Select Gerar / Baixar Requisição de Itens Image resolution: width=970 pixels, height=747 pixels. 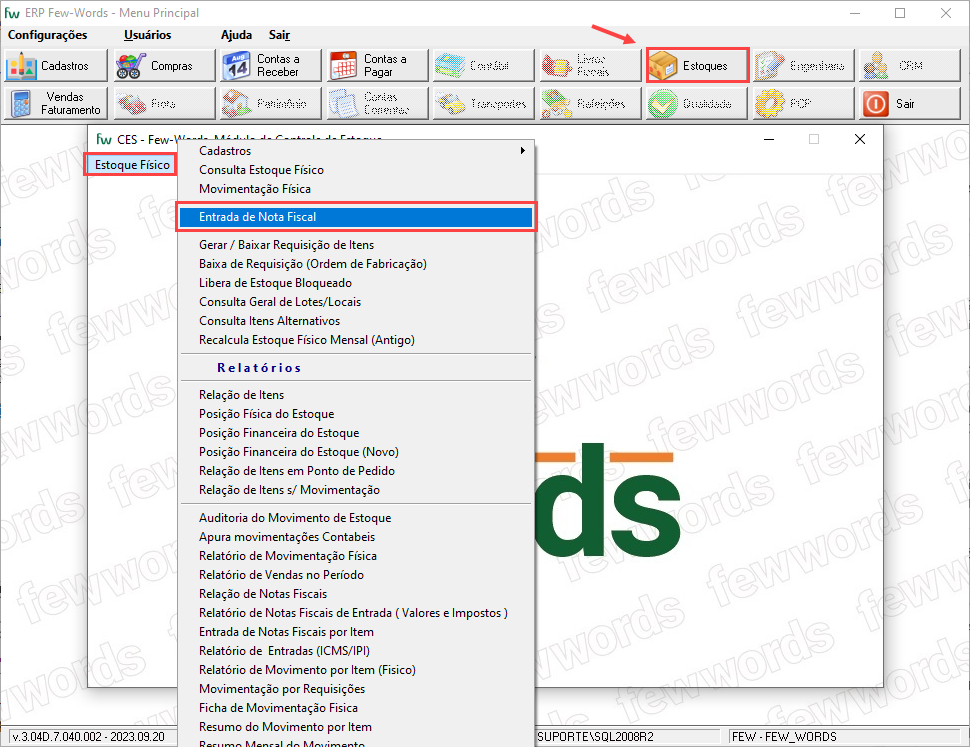tap(356, 245)
